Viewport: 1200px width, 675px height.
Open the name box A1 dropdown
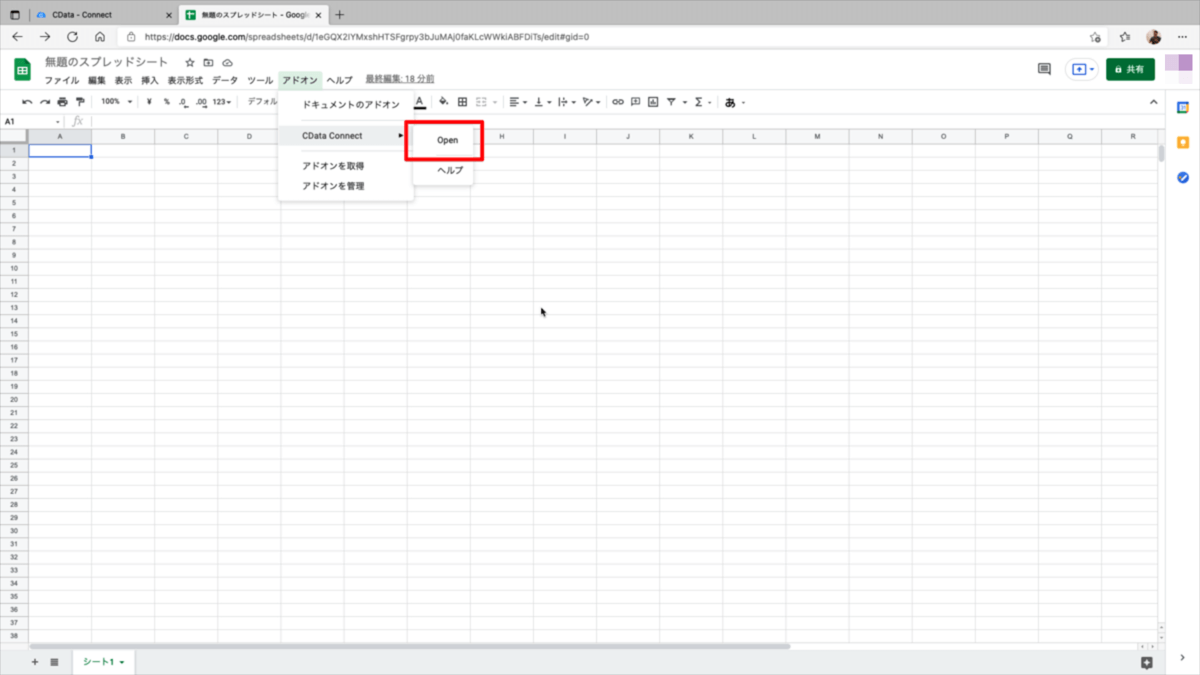pyautogui.click(x=58, y=121)
